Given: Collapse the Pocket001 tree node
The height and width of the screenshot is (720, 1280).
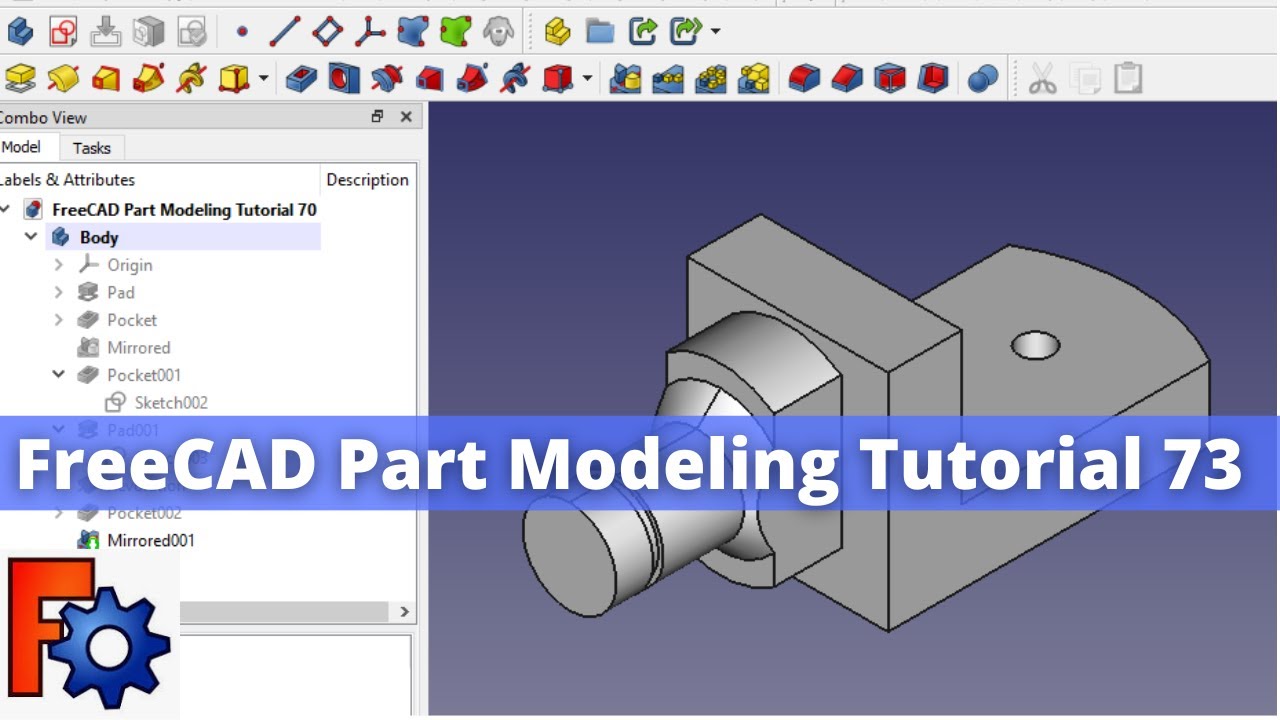Looking at the screenshot, I should pos(58,375).
